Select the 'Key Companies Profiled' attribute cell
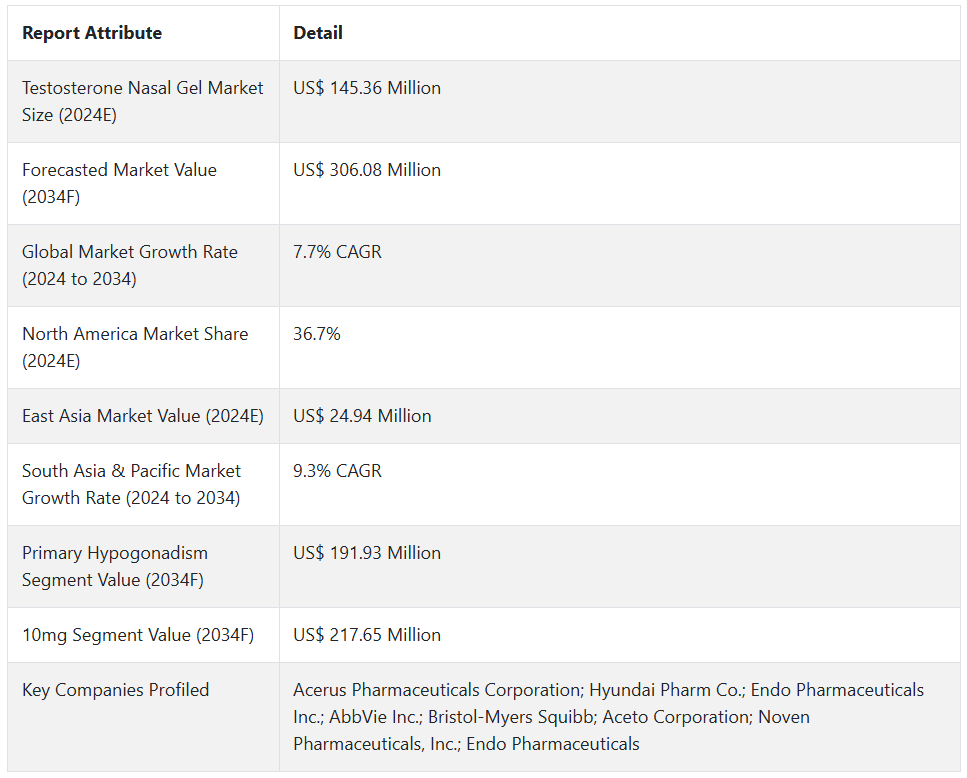This screenshot has width=967, height=778. (x=116, y=690)
